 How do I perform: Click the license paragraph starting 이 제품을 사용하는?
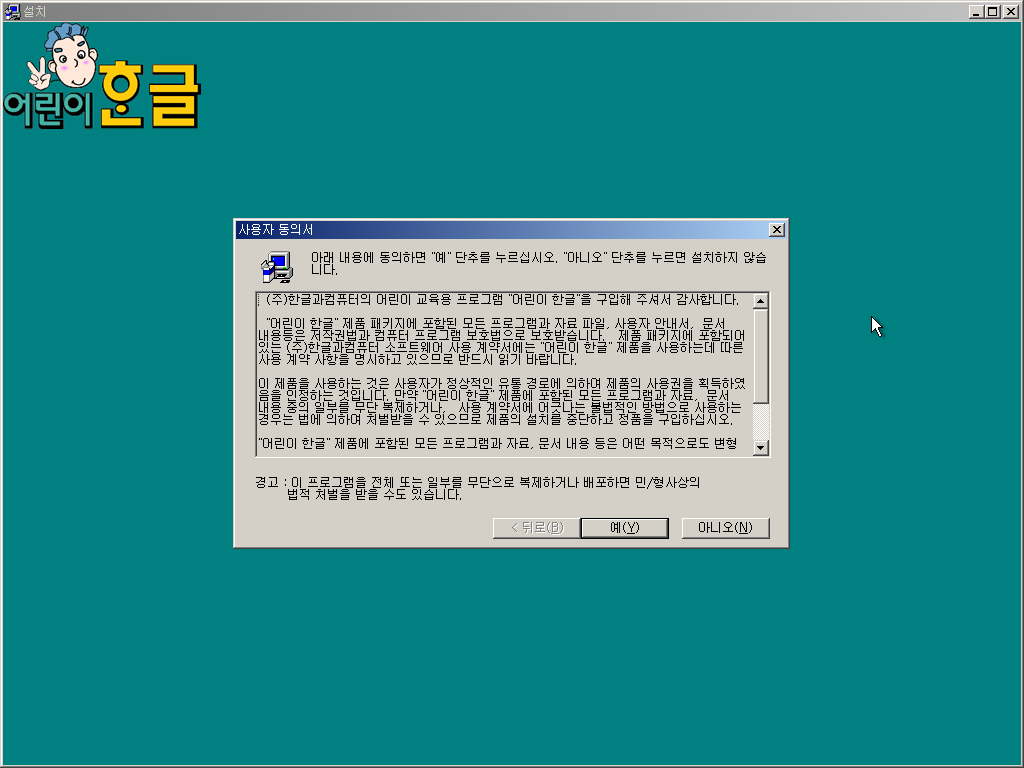502,401
